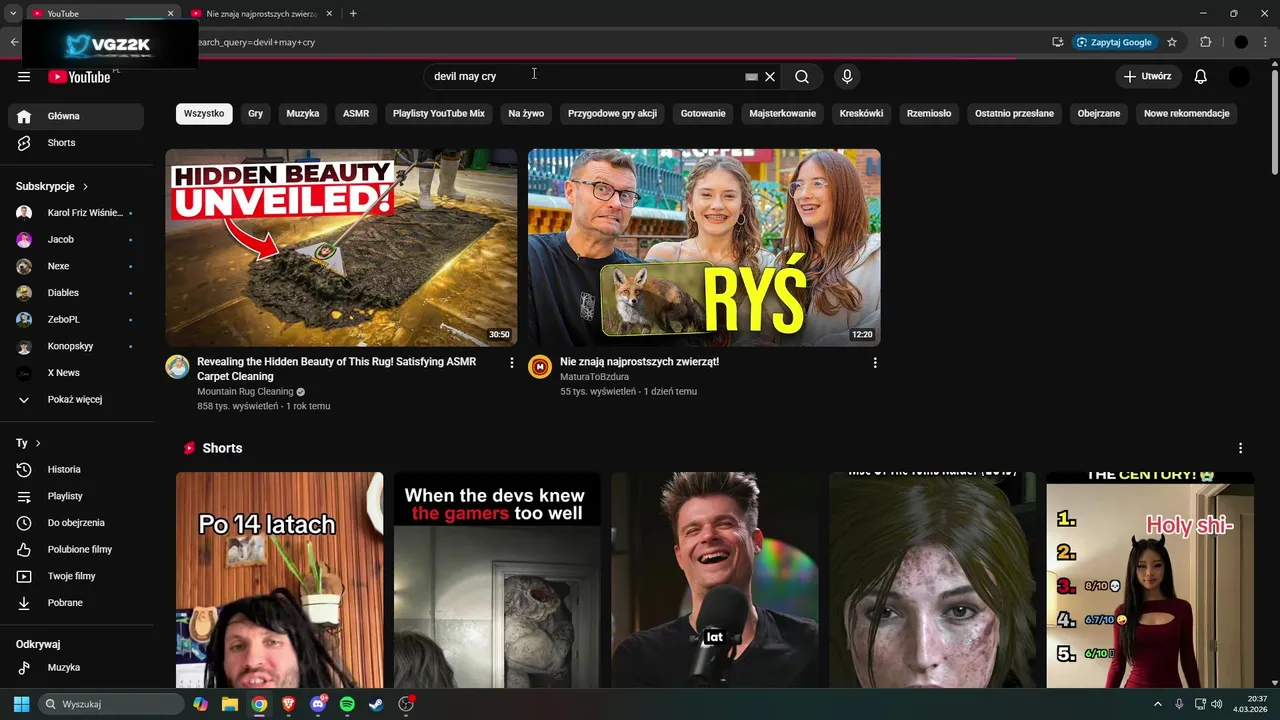1280x720 pixels.
Task: Select the Gotowanie filter chip
Action: pyautogui.click(x=703, y=113)
